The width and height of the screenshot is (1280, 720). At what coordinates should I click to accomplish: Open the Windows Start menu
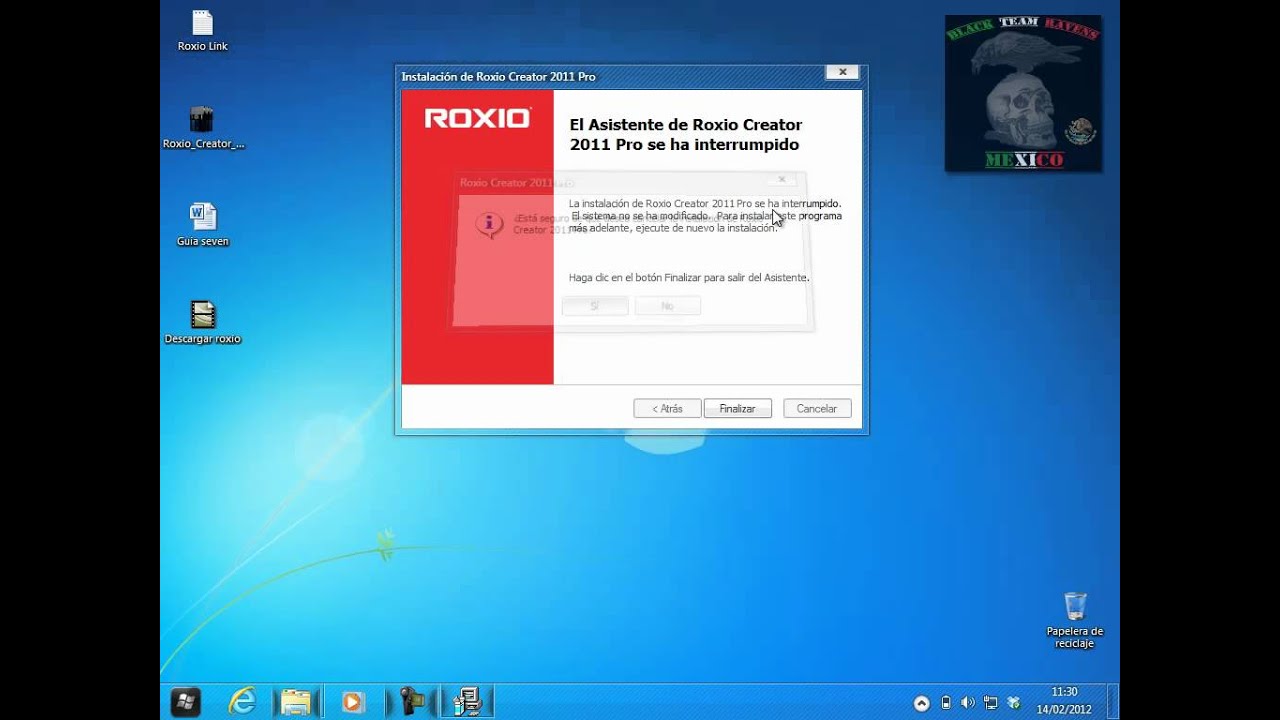(185, 702)
